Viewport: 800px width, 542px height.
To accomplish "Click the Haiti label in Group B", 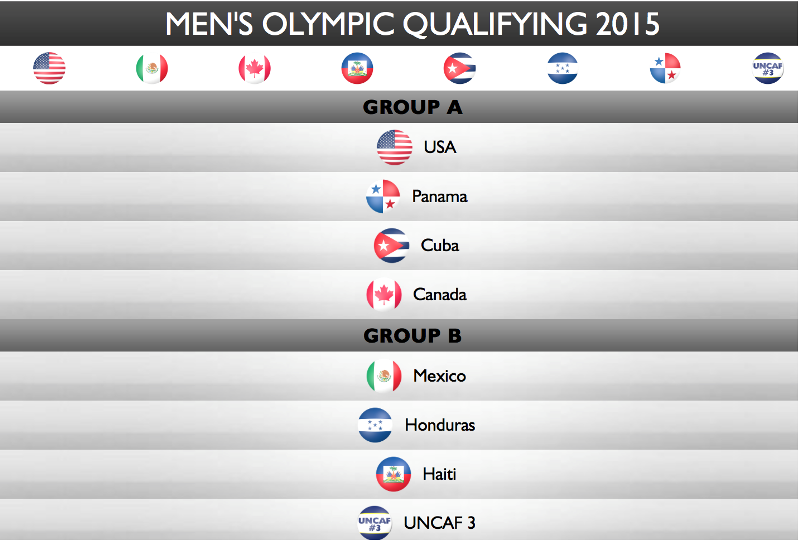I will (x=439, y=474).
